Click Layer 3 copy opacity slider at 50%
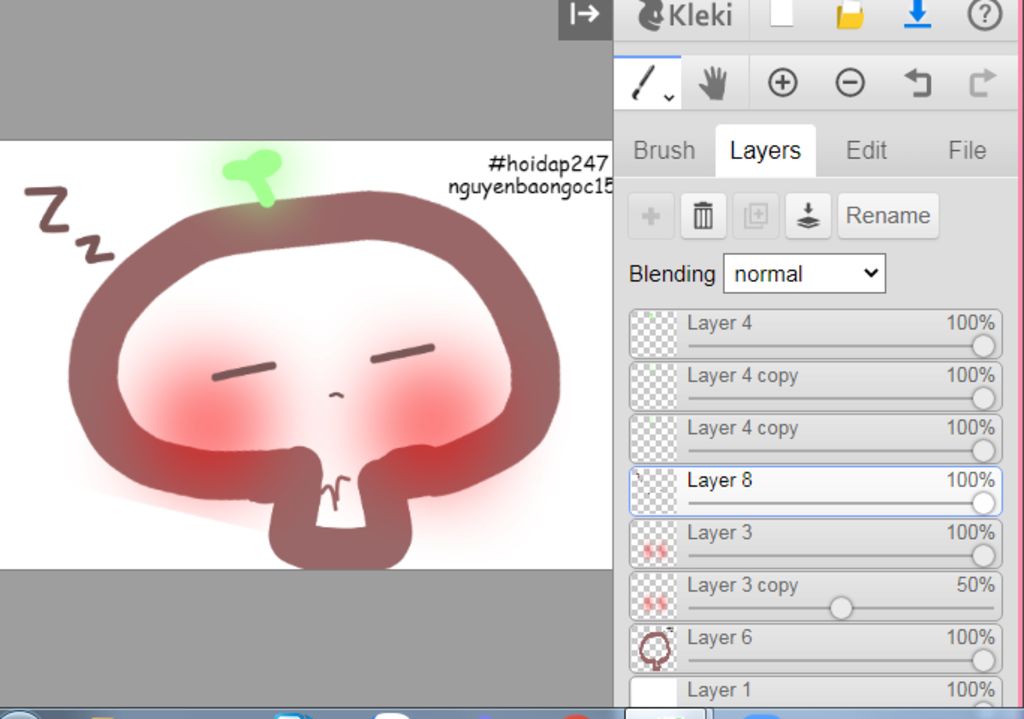 841,608
